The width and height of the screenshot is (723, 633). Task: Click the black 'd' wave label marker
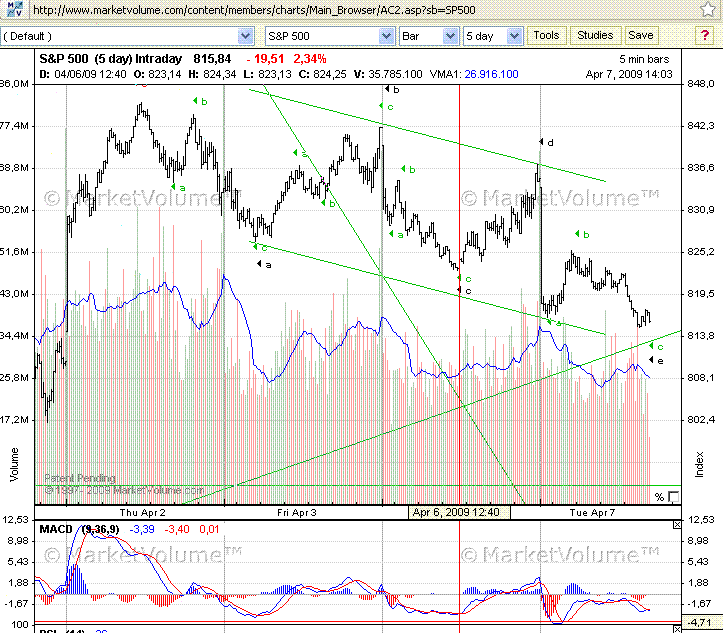pyautogui.click(x=547, y=142)
